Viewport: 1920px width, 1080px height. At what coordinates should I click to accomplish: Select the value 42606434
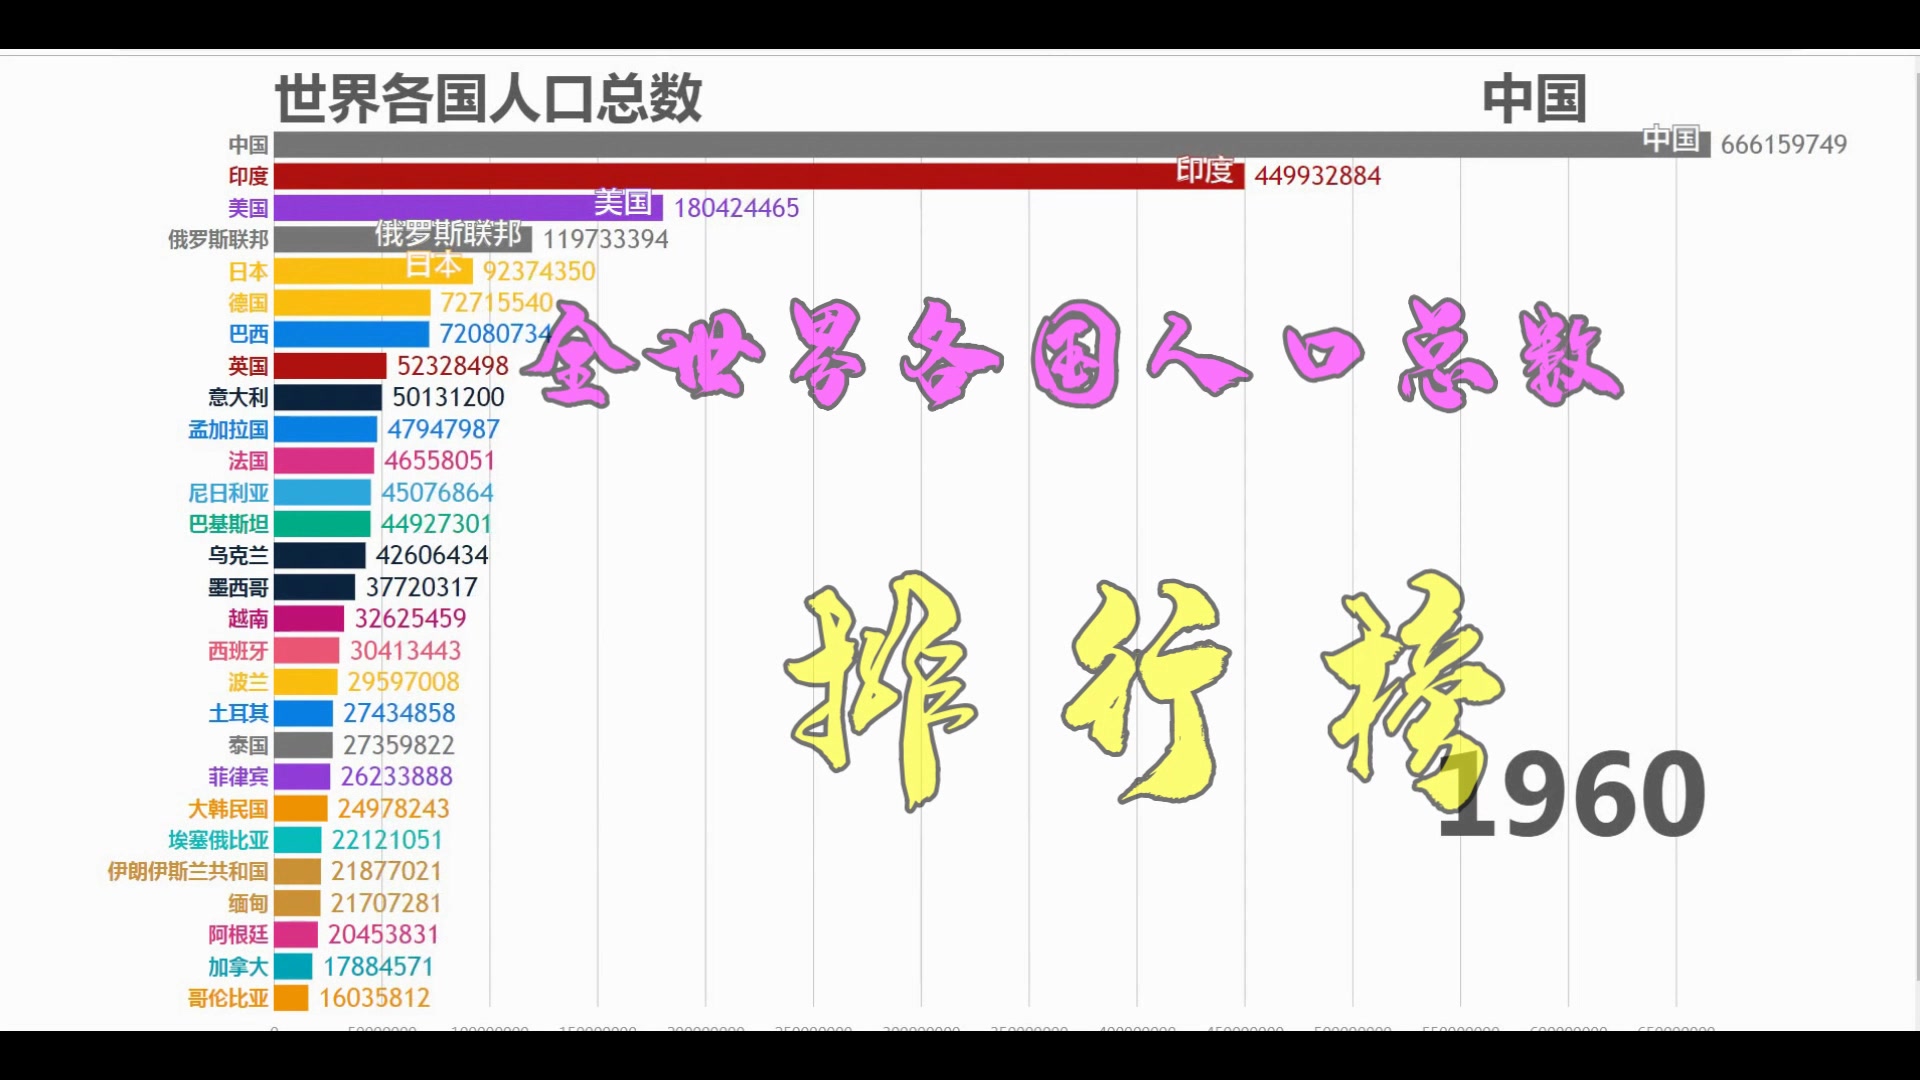[x=432, y=555]
